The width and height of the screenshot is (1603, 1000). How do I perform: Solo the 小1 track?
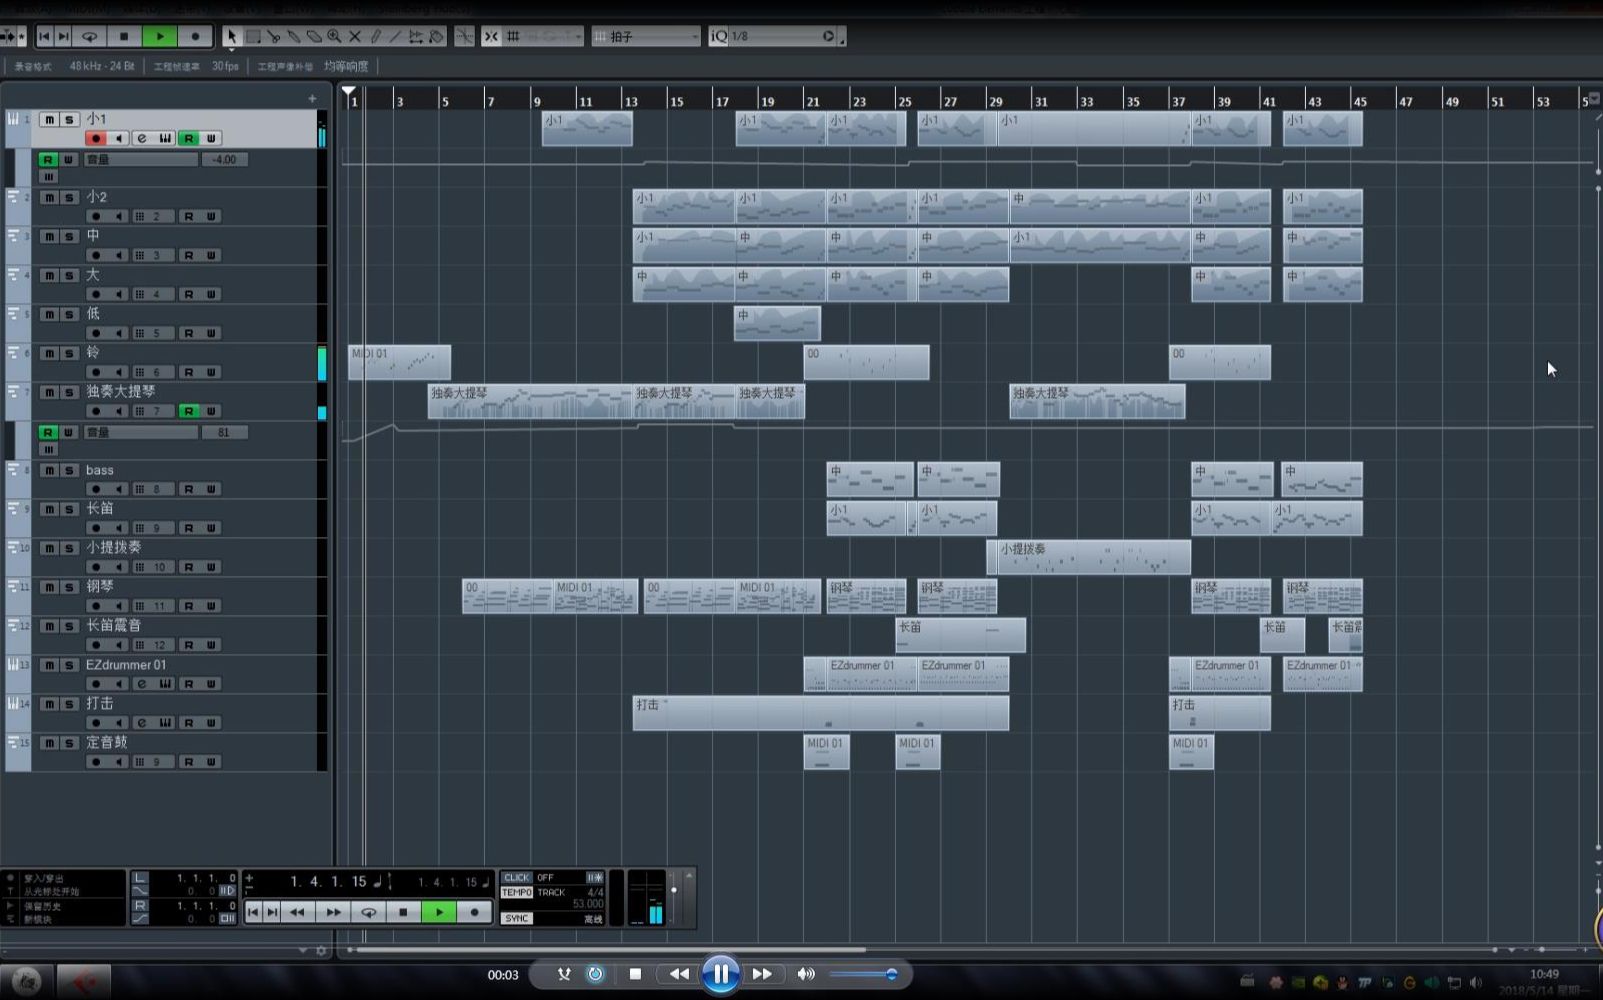pyautogui.click(x=69, y=119)
